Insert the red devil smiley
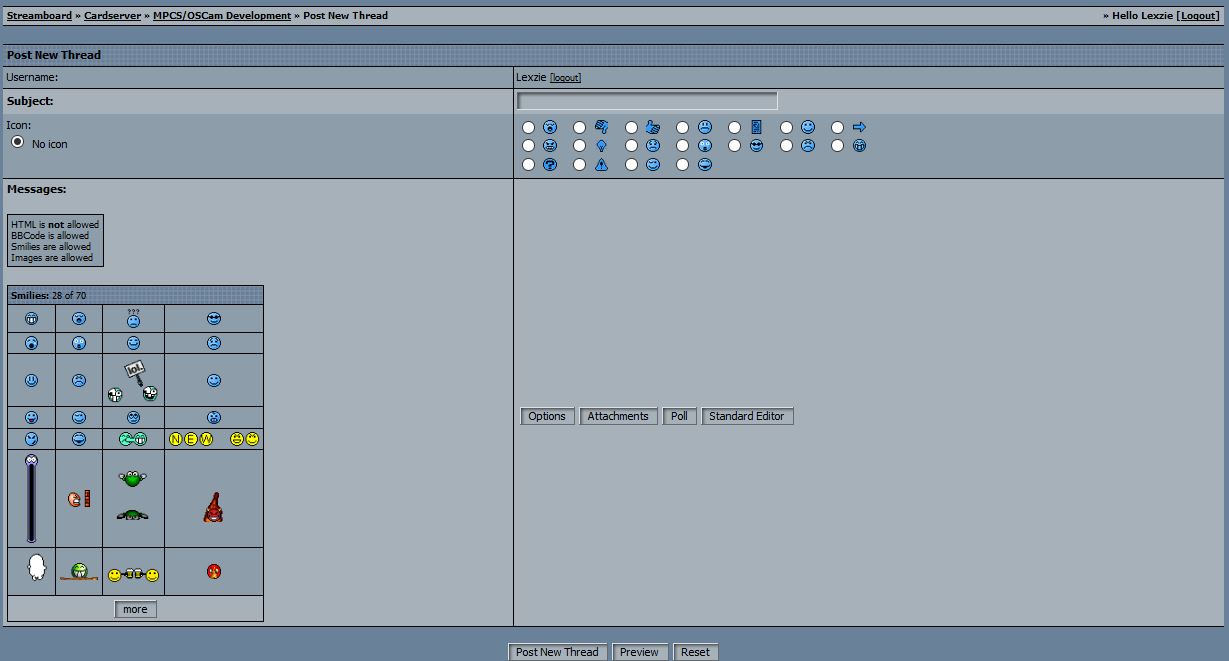 (x=213, y=508)
